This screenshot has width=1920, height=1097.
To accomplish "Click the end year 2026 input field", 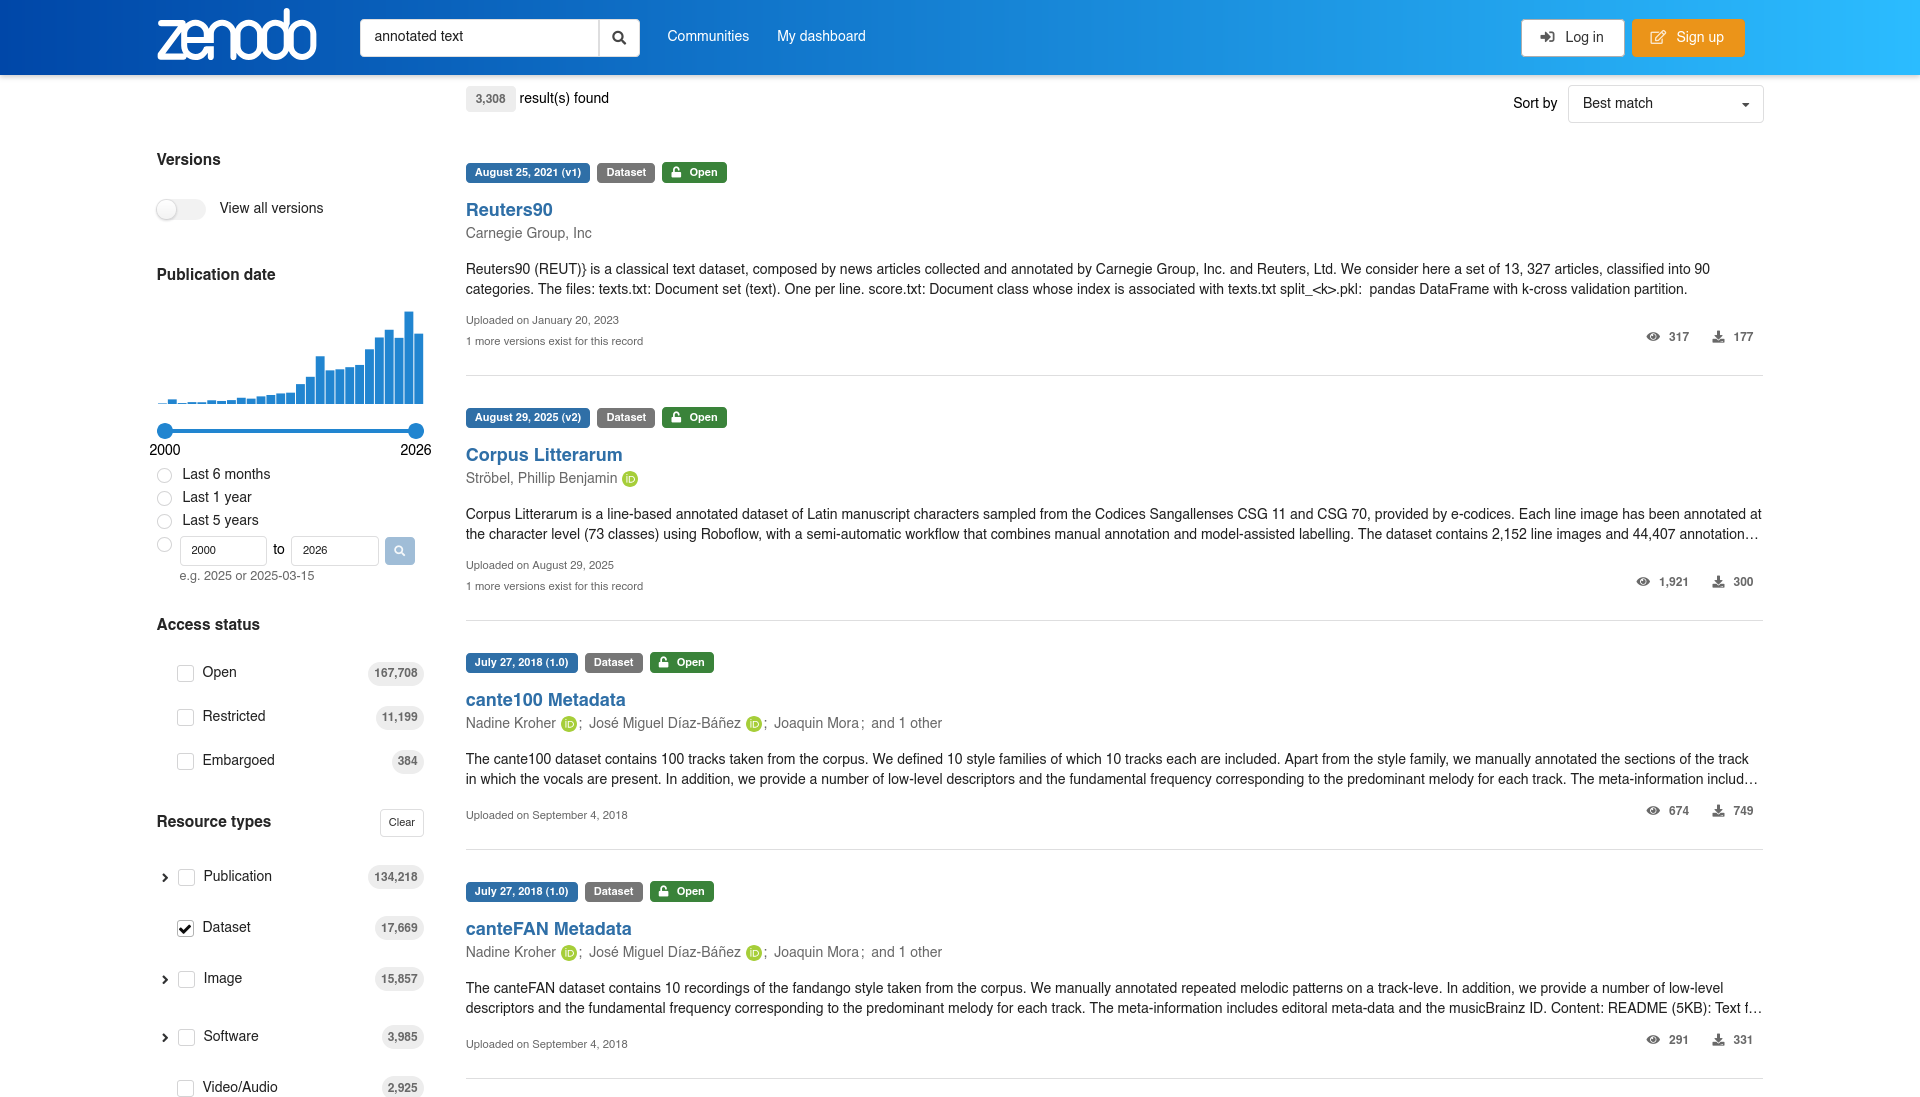I will (x=335, y=551).
